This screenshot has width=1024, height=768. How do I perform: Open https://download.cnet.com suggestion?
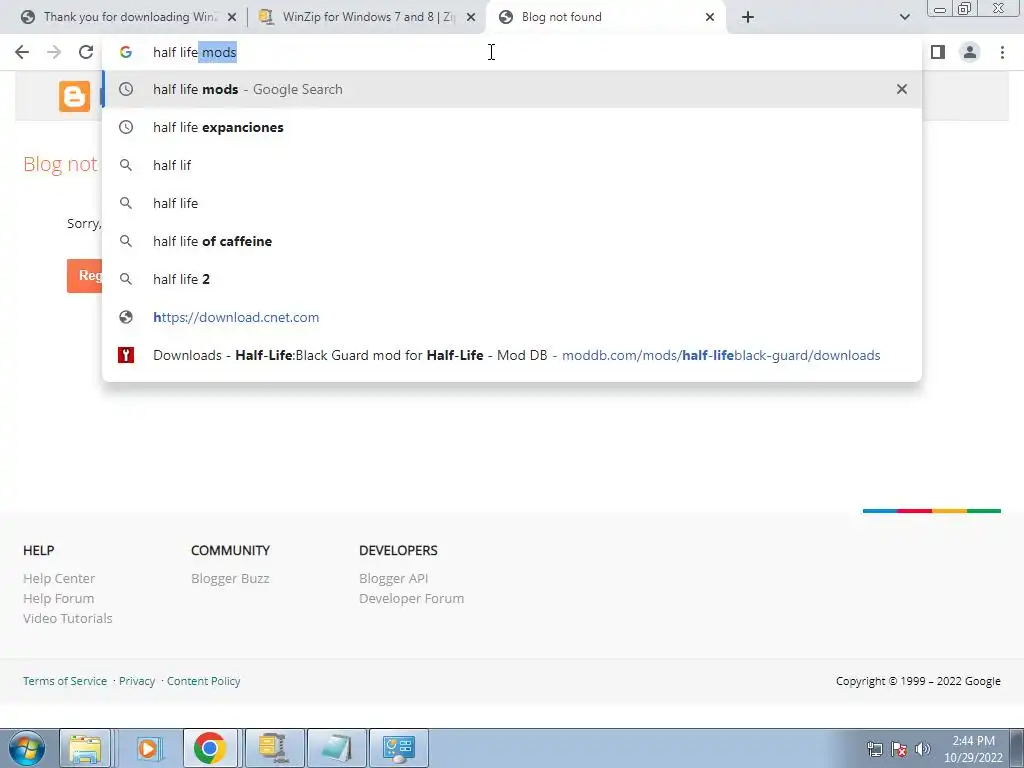pos(512,317)
